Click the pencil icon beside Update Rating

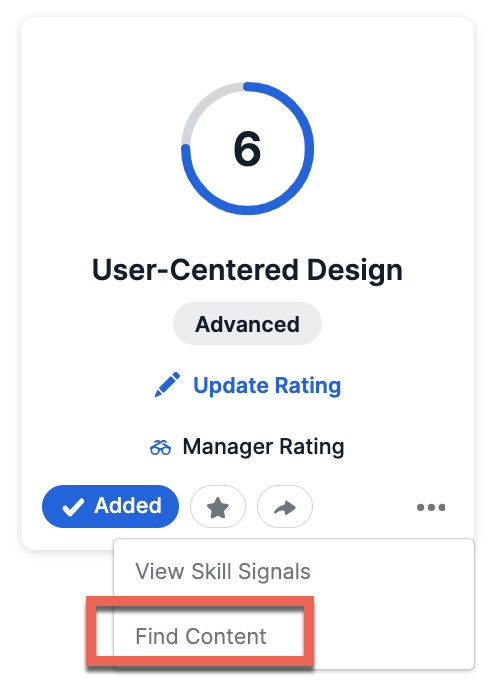click(x=167, y=385)
